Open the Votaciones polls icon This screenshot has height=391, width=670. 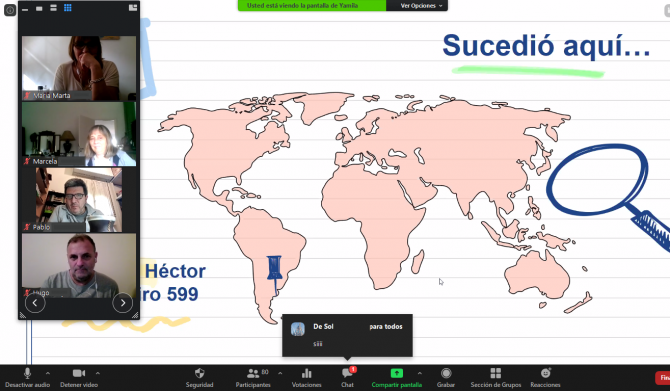306,378
